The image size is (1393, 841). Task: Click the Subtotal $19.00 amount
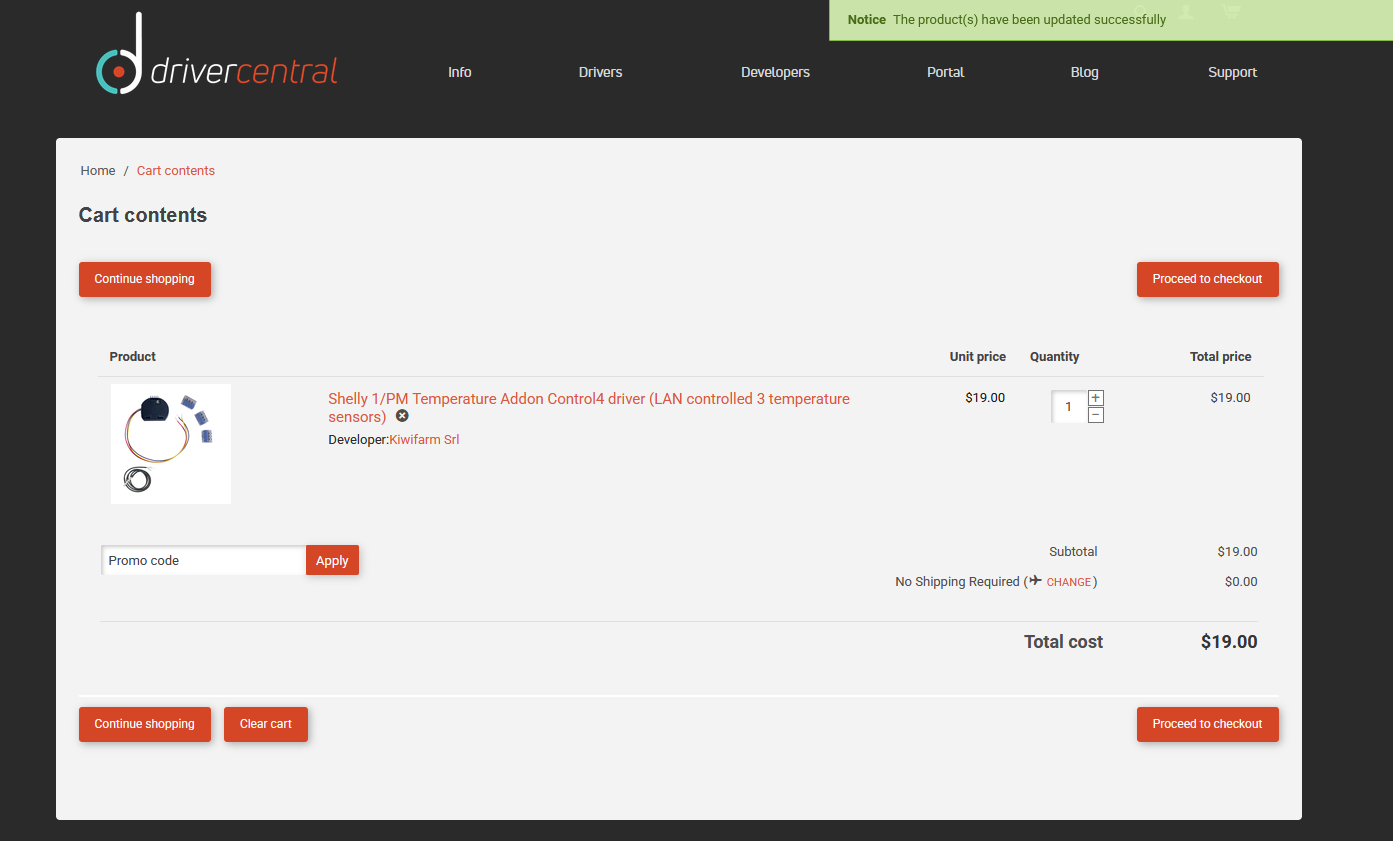coord(1238,552)
